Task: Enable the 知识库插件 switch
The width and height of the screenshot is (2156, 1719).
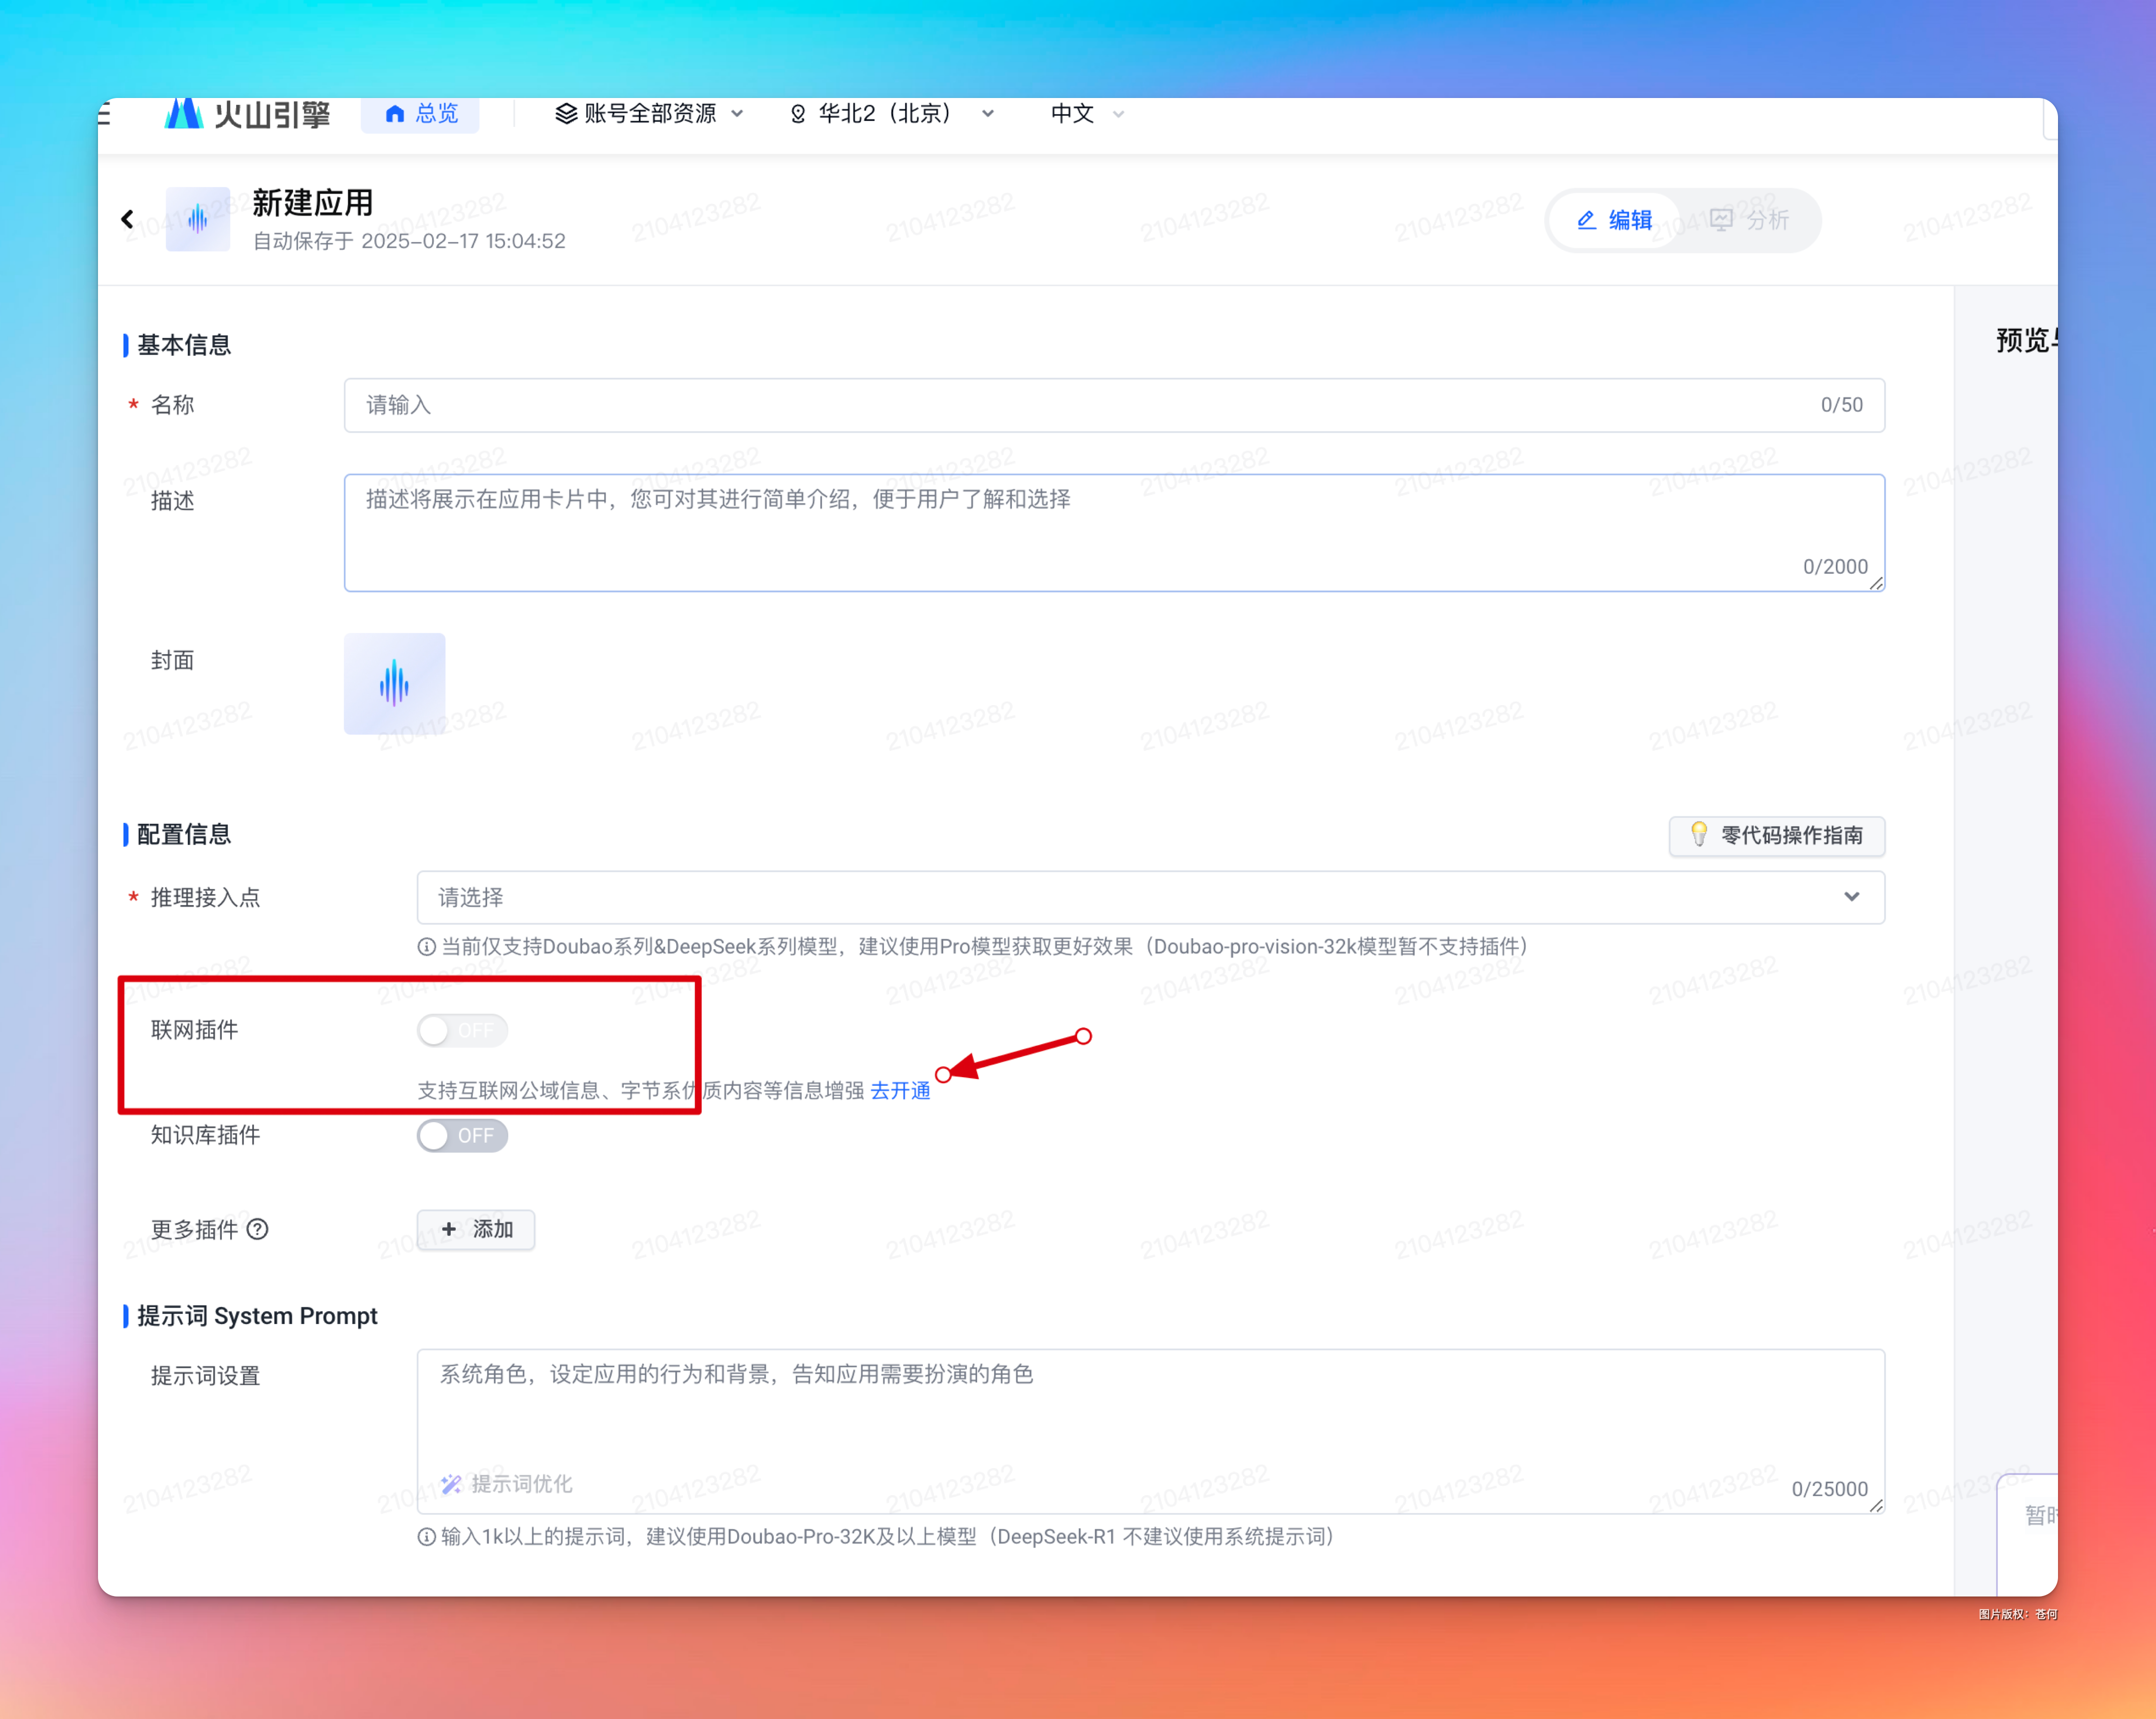Action: point(462,1135)
